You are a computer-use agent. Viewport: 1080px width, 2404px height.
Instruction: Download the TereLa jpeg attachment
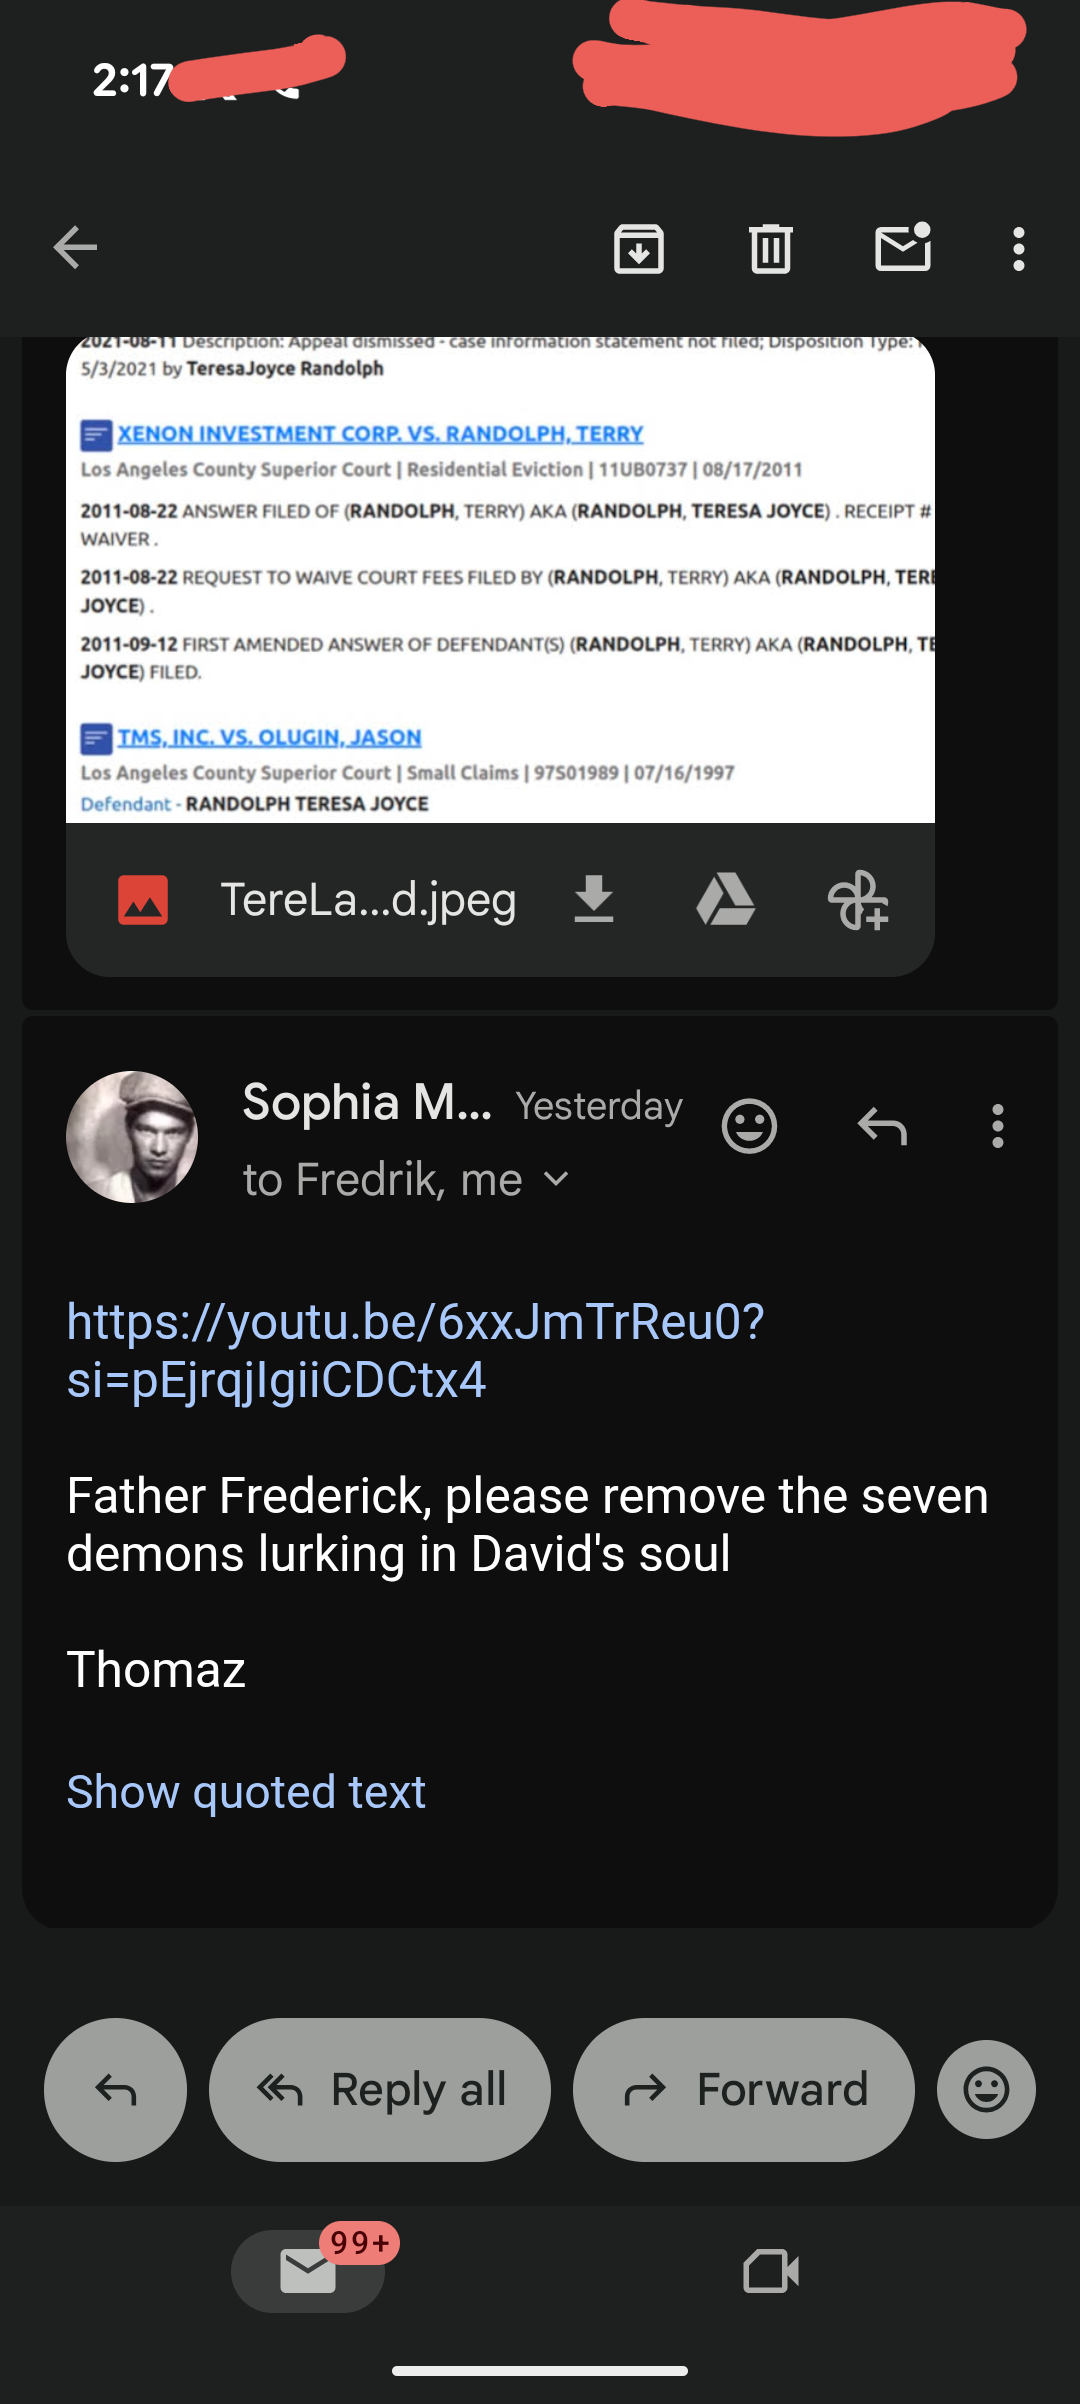[x=594, y=899]
